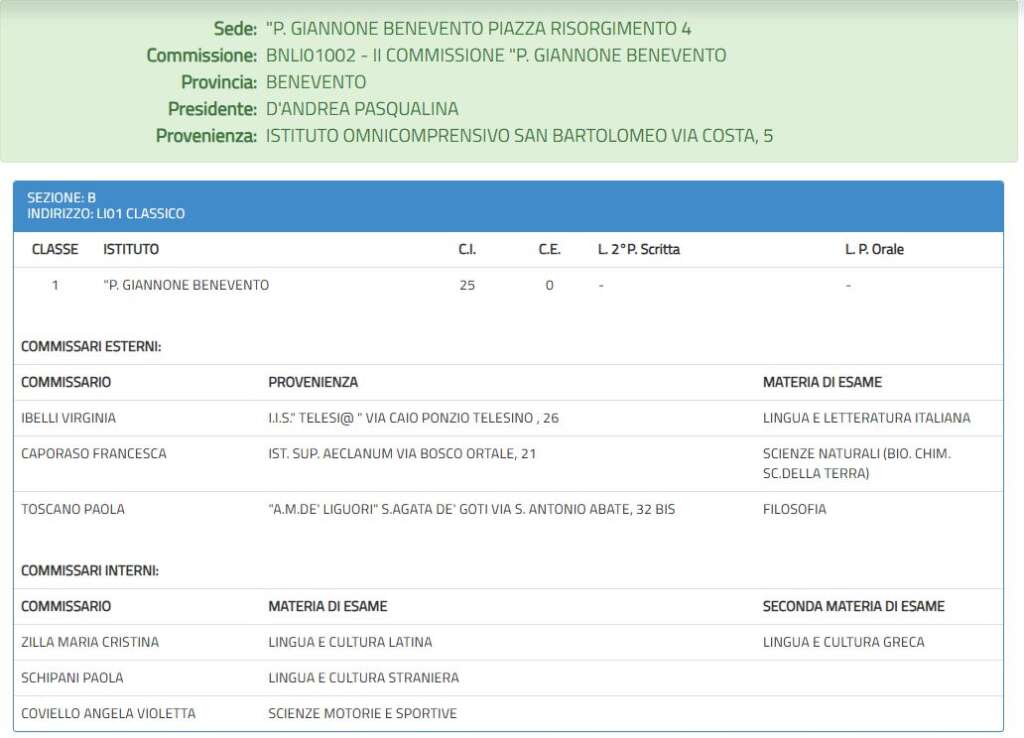This screenshot has width=1024, height=738.
Task: Select commissioner IBELLI VIRGINIA
Action: point(69,418)
